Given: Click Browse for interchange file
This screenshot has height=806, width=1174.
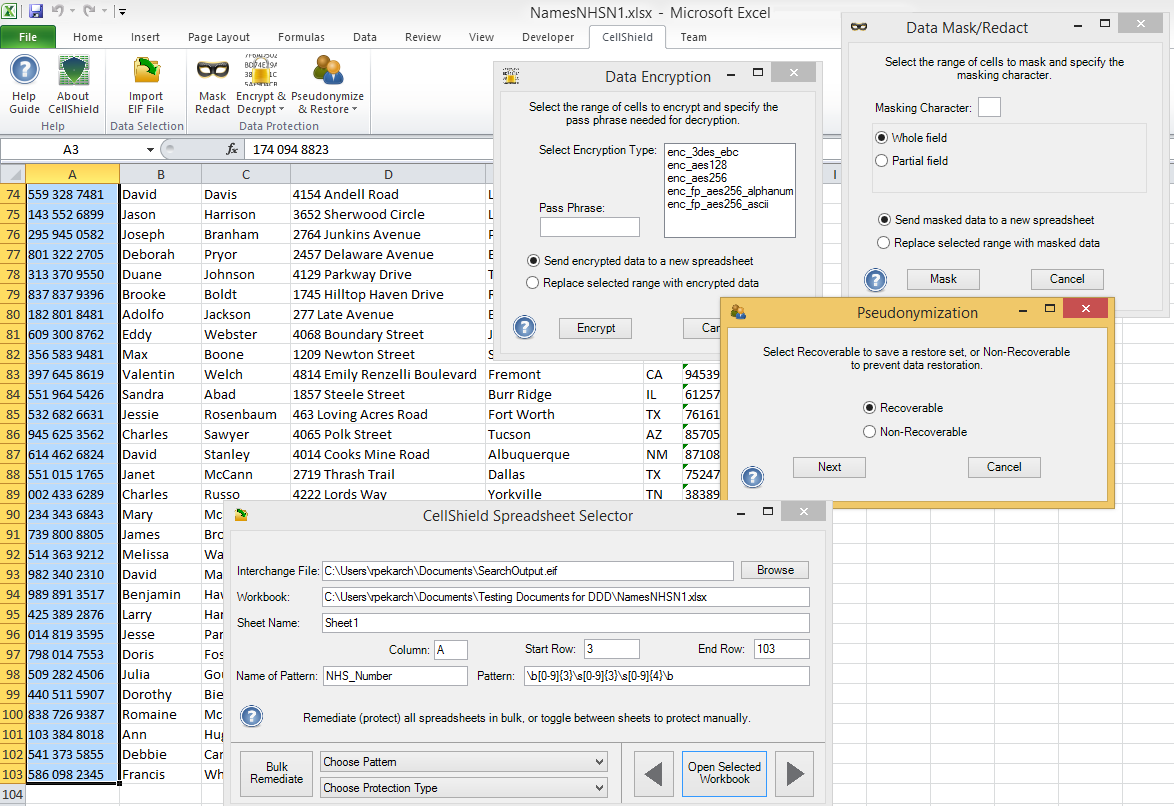Looking at the screenshot, I should click(x=775, y=570).
